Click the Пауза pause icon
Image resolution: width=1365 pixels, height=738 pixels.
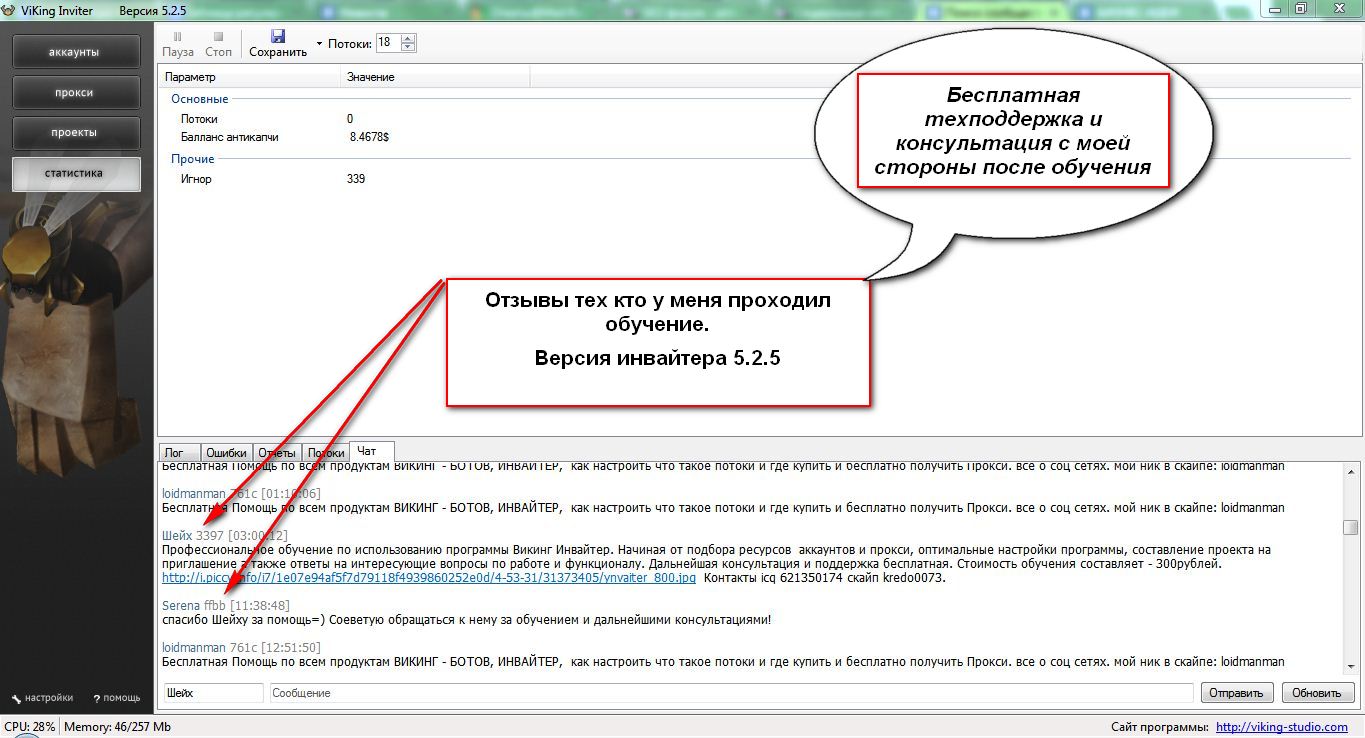click(x=177, y=37)
